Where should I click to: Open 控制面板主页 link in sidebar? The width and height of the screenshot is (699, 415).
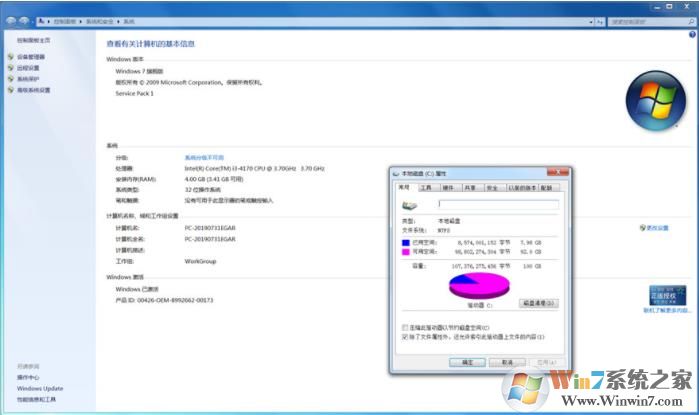33,40
